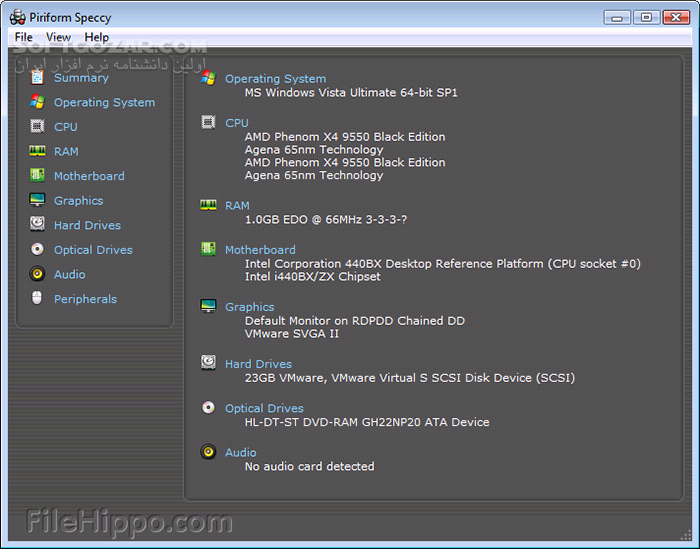Show Hard Drives section from sidebar
This screenshot has height=549, width=700.
point(88,225)
